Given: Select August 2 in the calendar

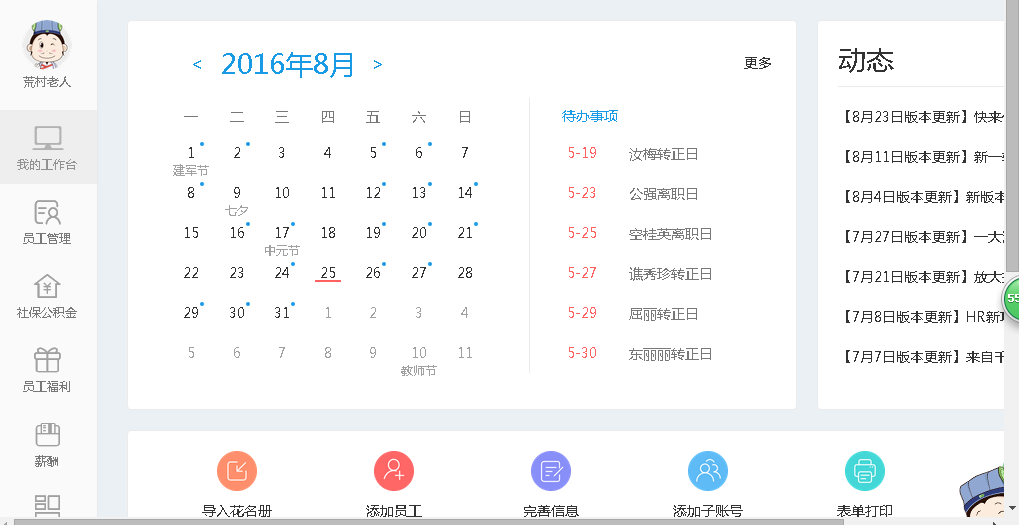Looking at the screenshot, I should point(237,153).
